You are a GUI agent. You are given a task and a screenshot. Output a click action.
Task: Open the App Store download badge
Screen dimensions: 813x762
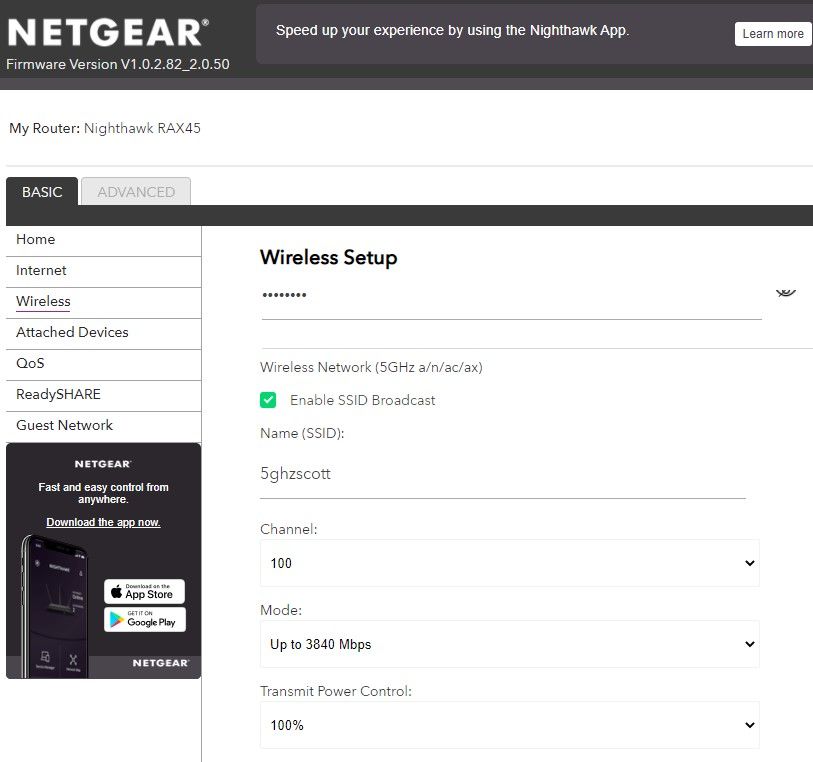pyautogui.click(x=143, y=591)
